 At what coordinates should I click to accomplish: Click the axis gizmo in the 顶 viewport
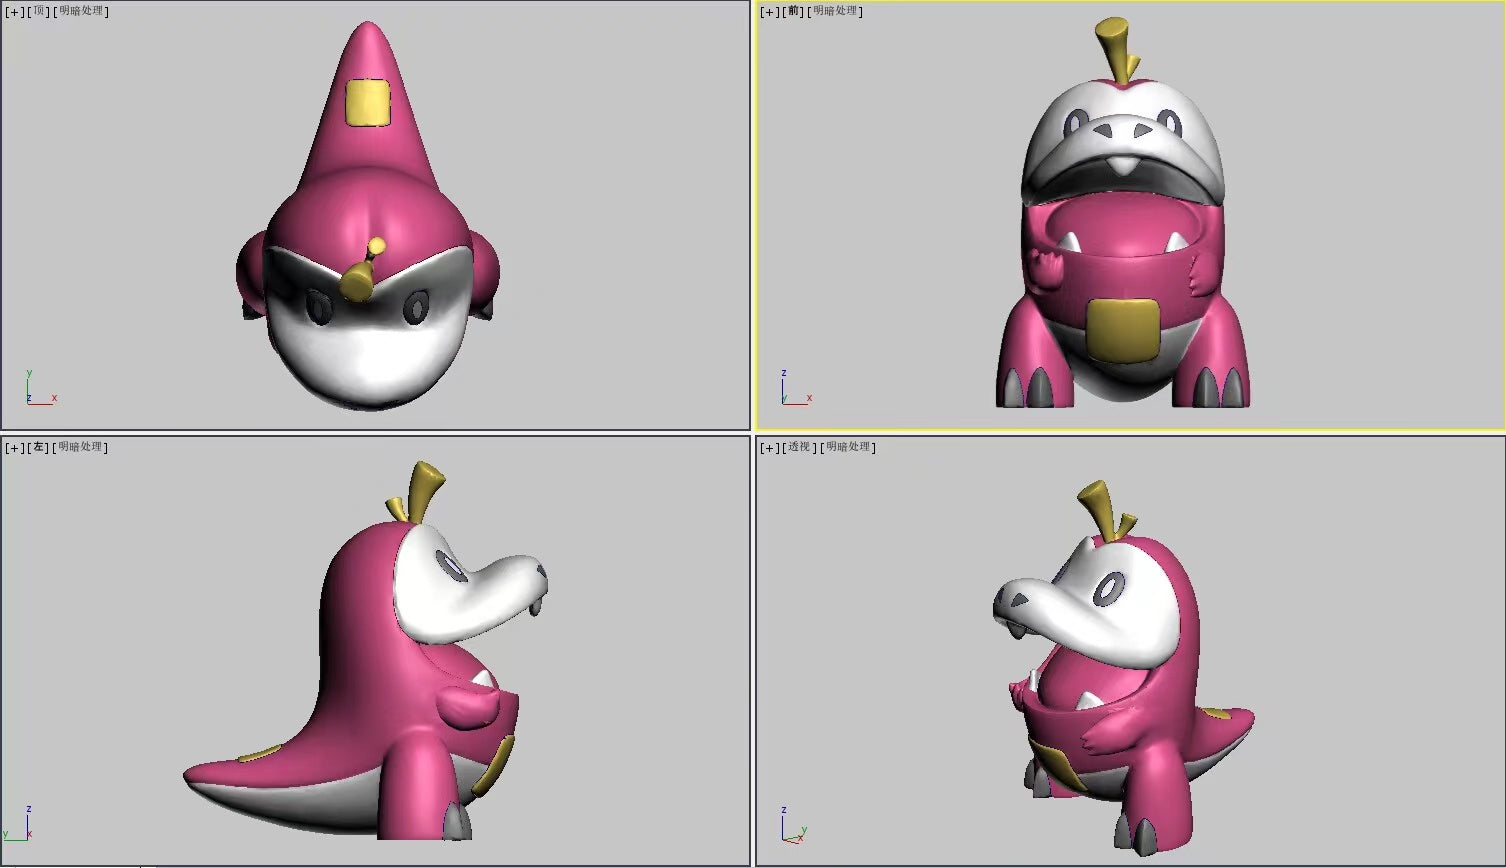(36, 392)
